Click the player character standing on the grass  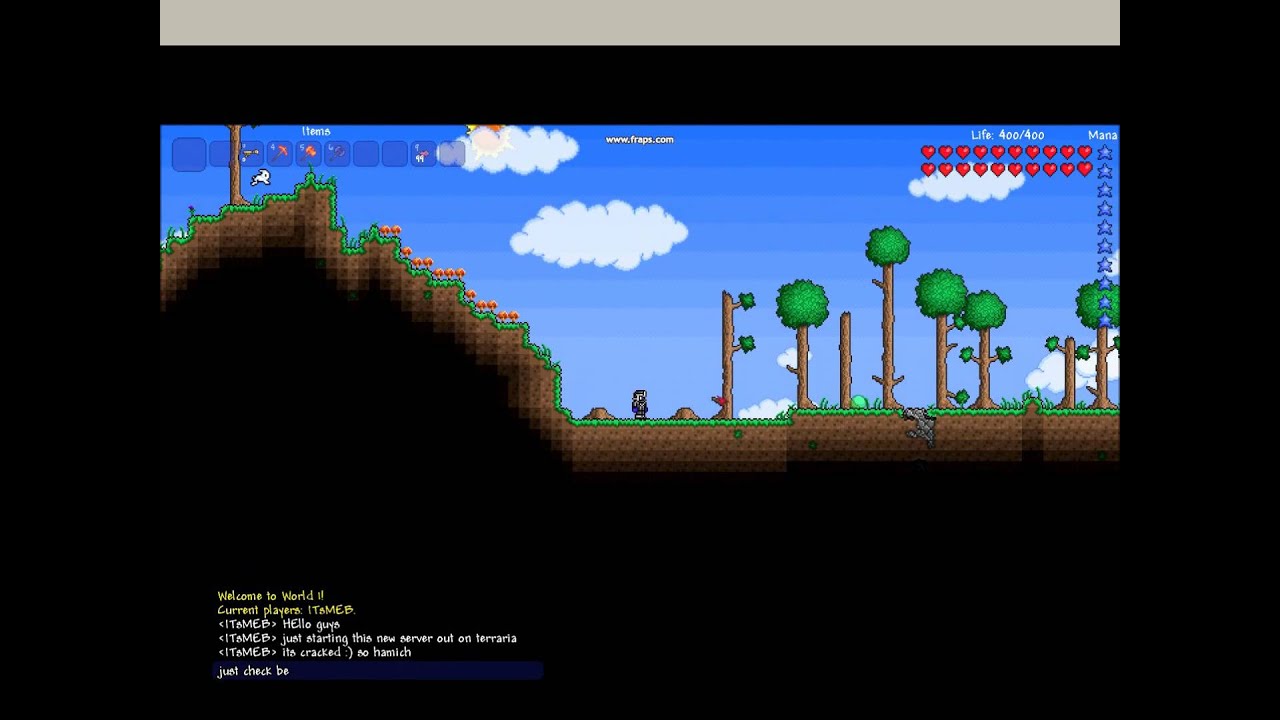(639, 404)
